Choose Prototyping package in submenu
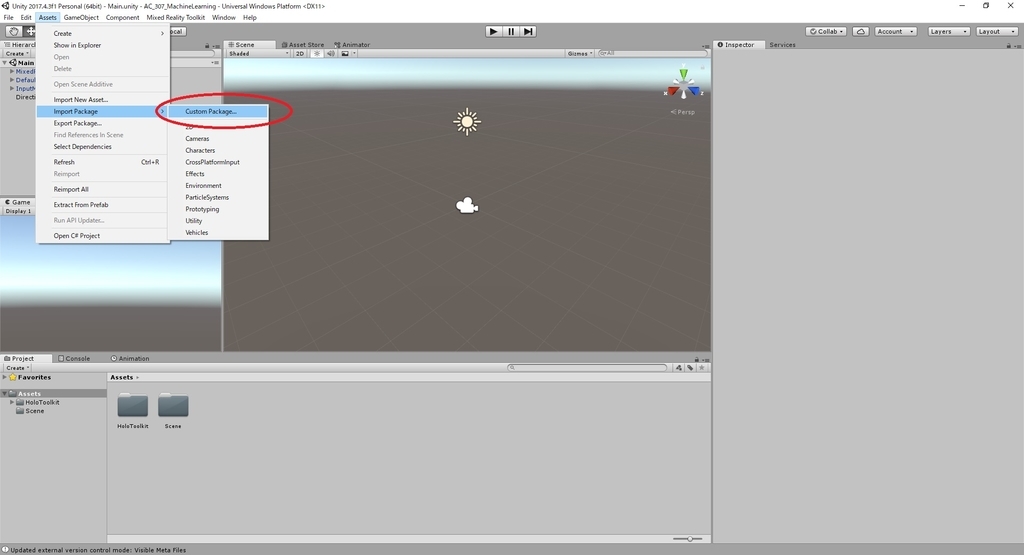This screenshot has width=1024, height=555. pos(217,209)
